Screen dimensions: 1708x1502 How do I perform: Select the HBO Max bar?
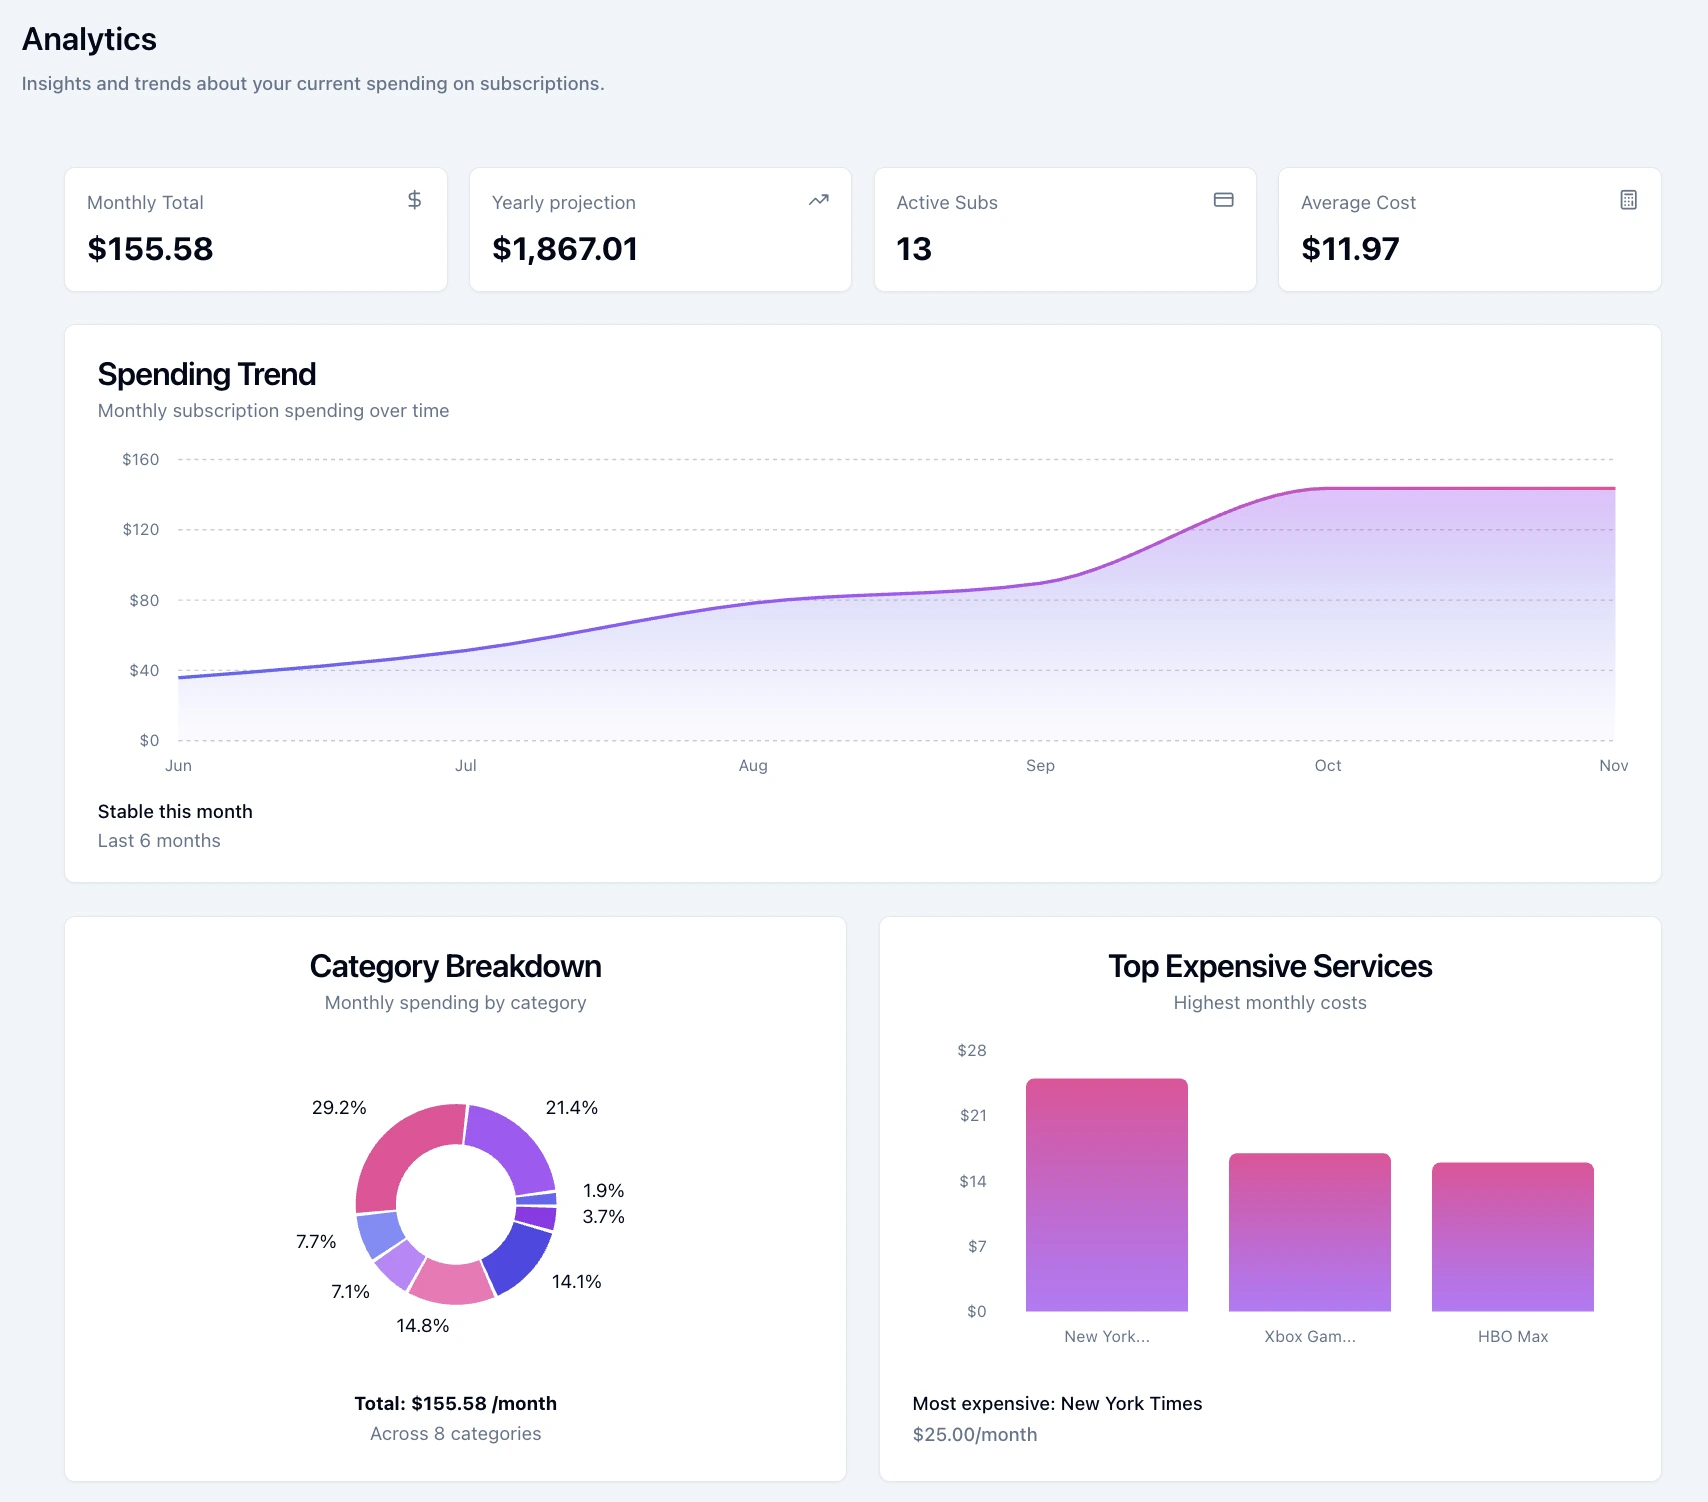pyautogui.click(x=1512, y=1235)
